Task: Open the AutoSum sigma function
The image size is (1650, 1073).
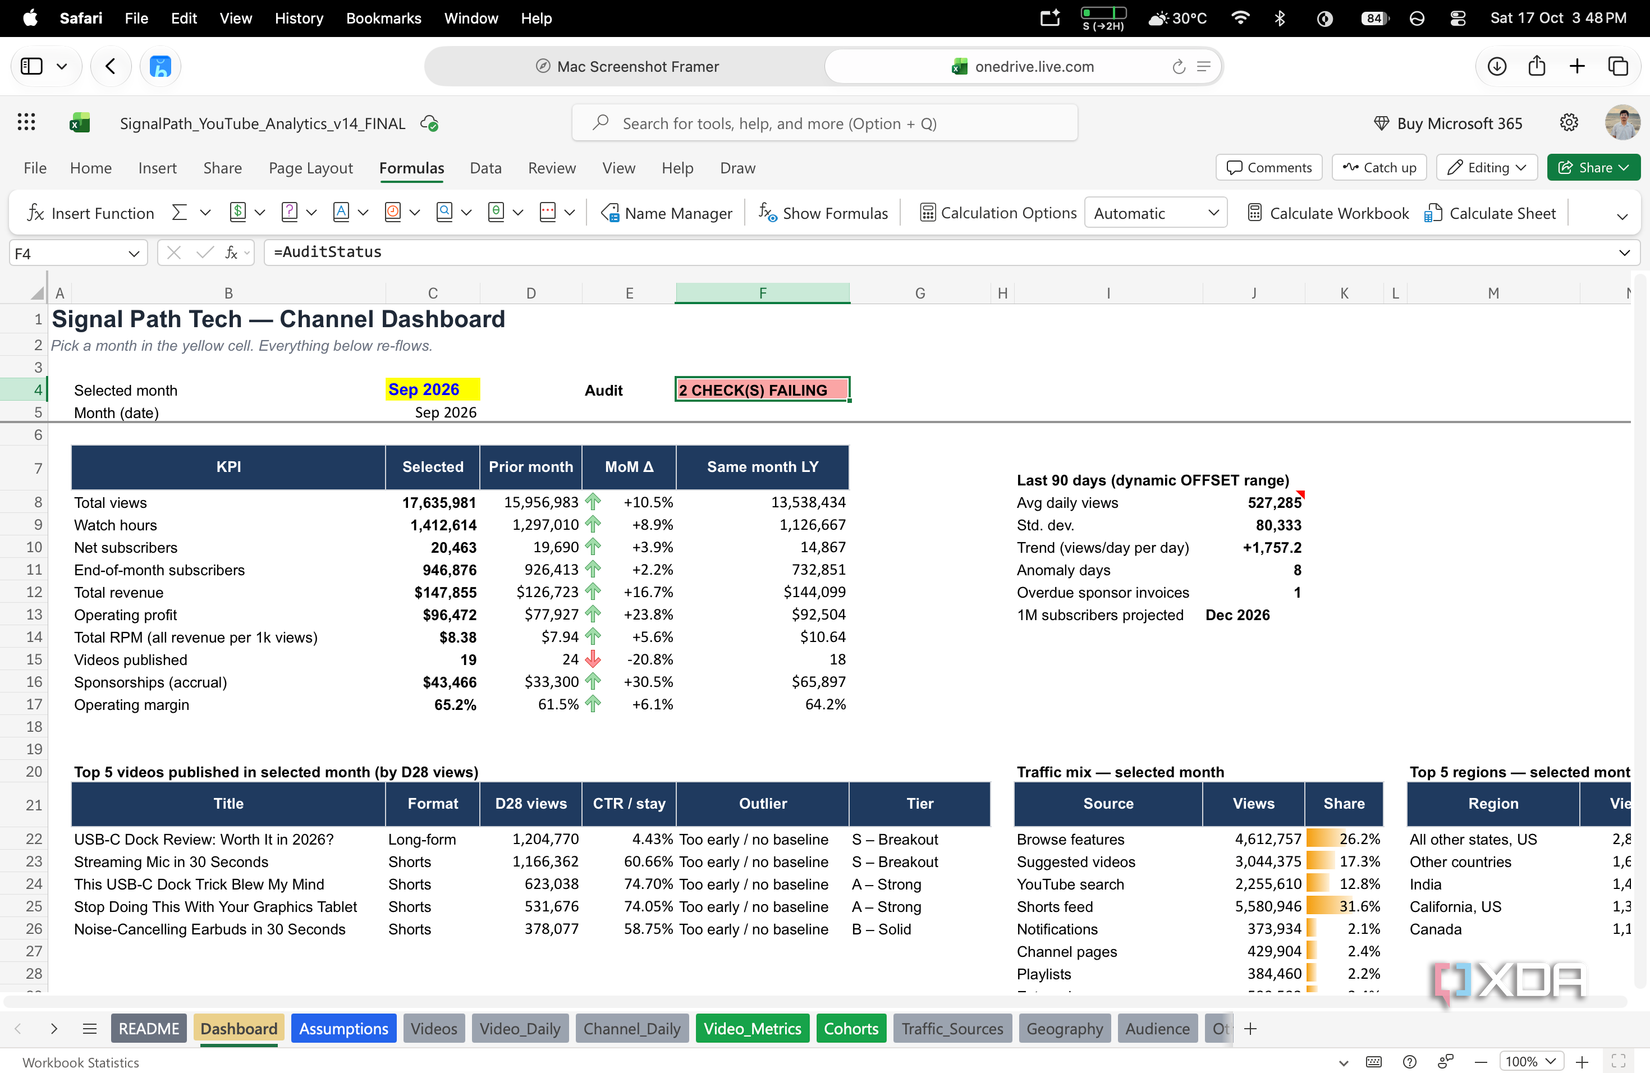Action: point(180,212)
